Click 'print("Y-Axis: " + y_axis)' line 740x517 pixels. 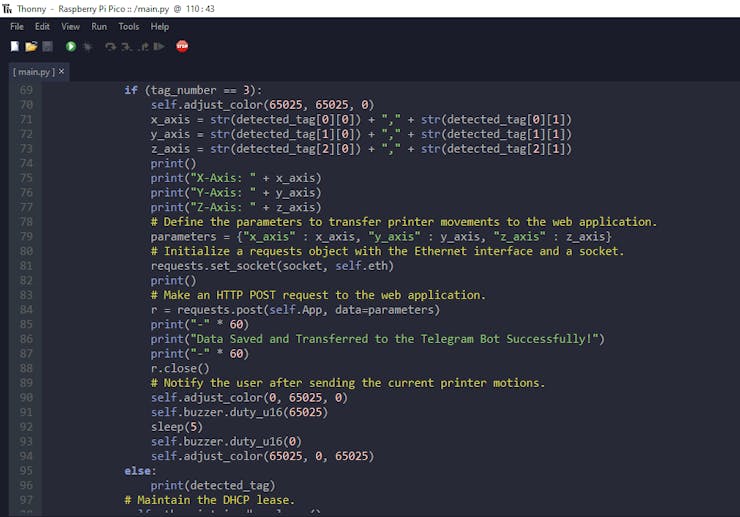pos(235,192)
